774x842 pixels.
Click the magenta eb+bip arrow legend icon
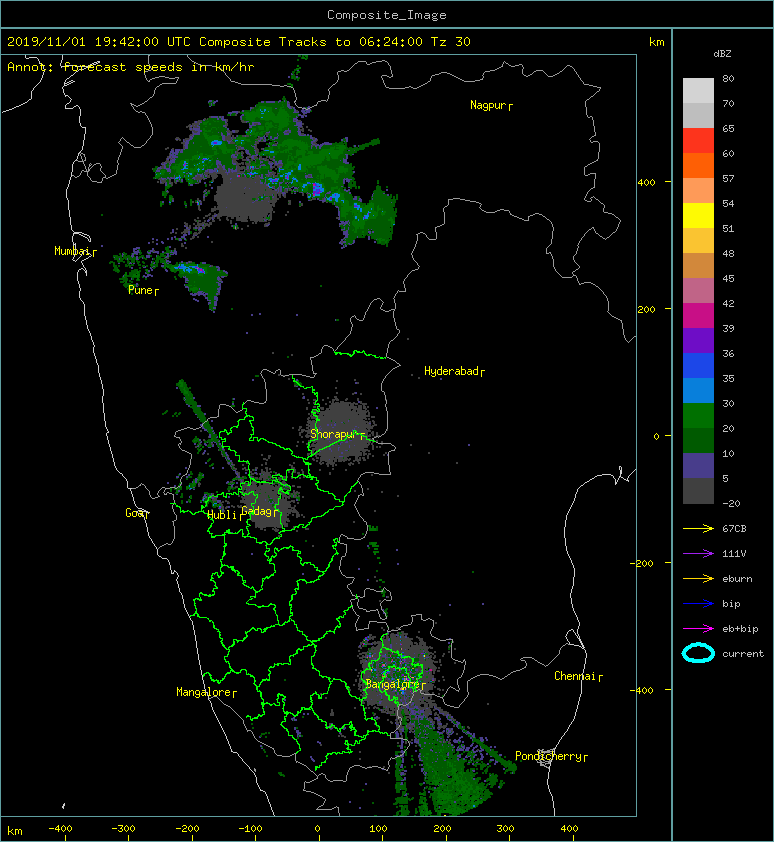(698, 629)
